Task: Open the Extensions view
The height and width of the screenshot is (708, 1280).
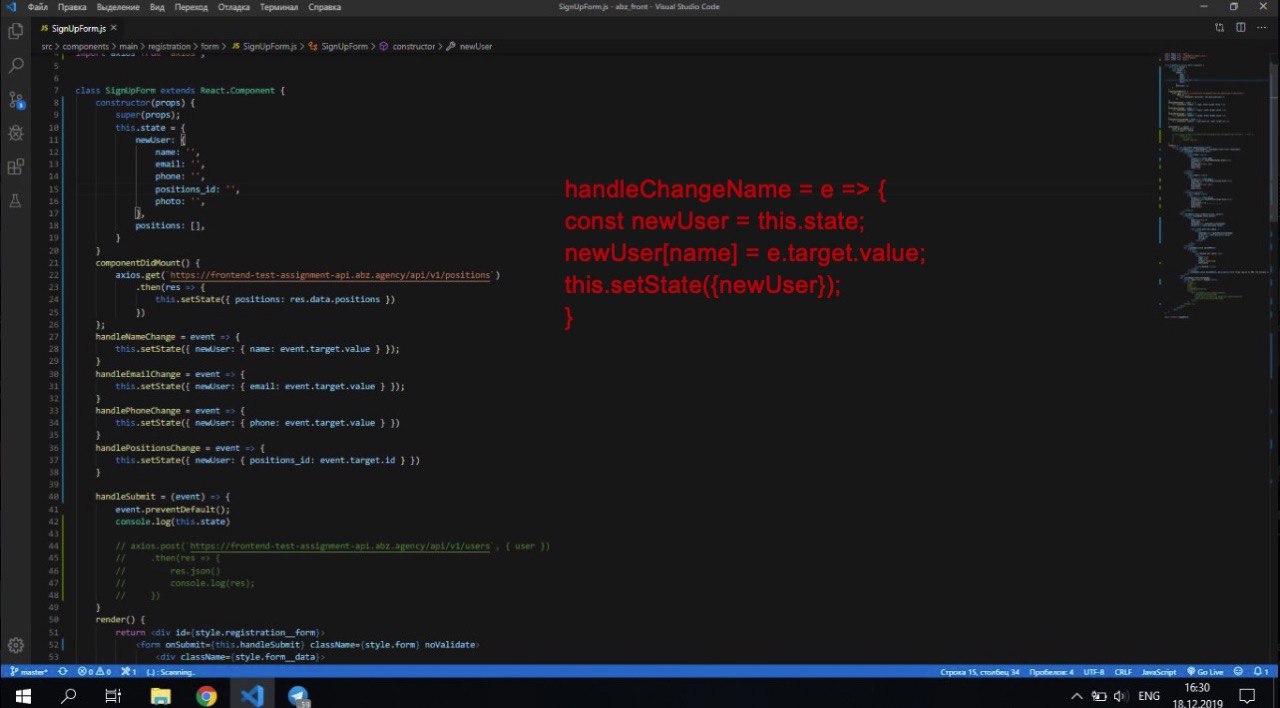Action: pyautogui.click(x=16, y=167)
